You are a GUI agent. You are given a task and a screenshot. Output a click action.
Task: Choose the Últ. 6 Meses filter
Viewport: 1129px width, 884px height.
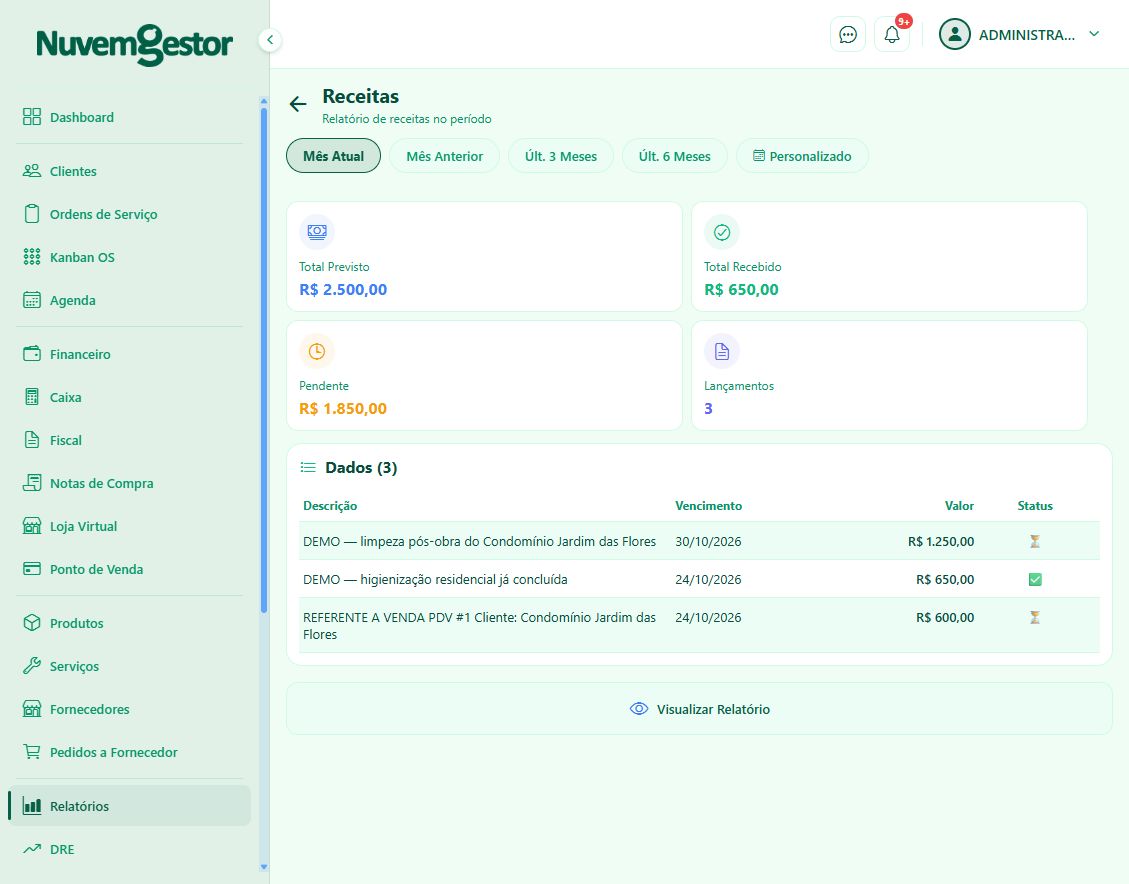click(x=675, y=156)
